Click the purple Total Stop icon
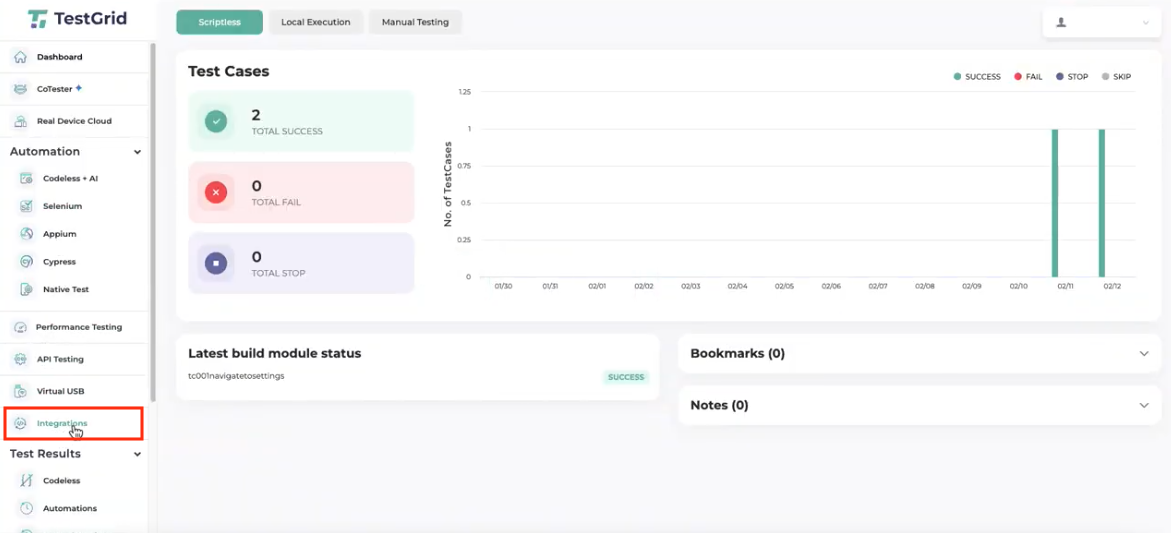Screen dimensions: 1171x533 (216, 264)
